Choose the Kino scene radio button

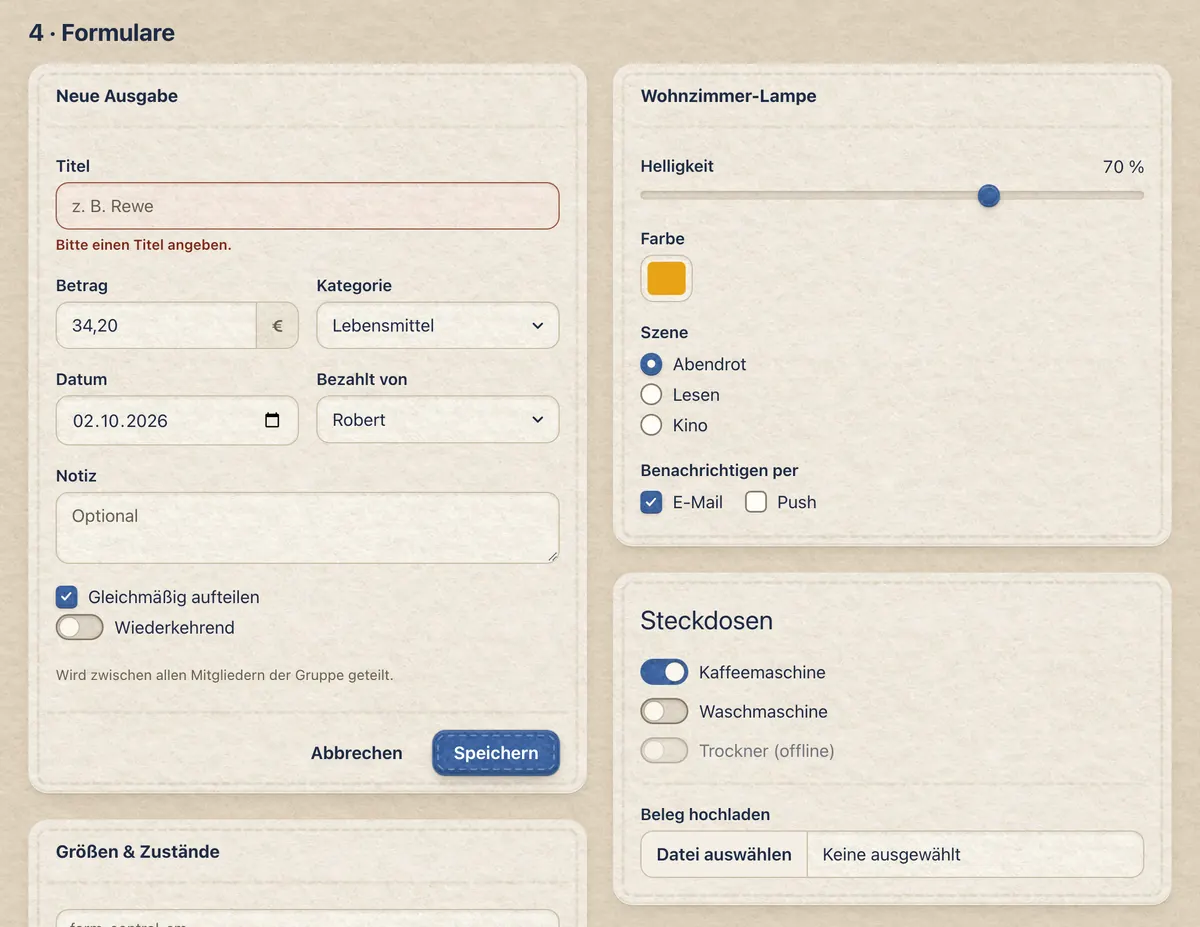click(651, 425)
